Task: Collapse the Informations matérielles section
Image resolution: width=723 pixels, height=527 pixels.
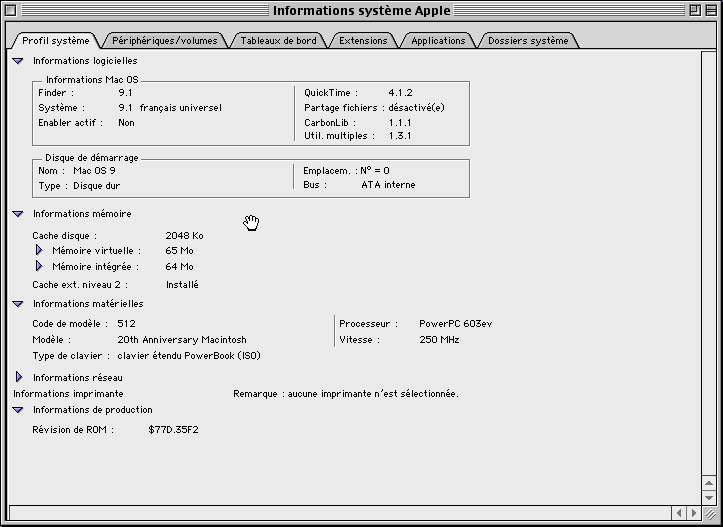Action: coord(18,304)
